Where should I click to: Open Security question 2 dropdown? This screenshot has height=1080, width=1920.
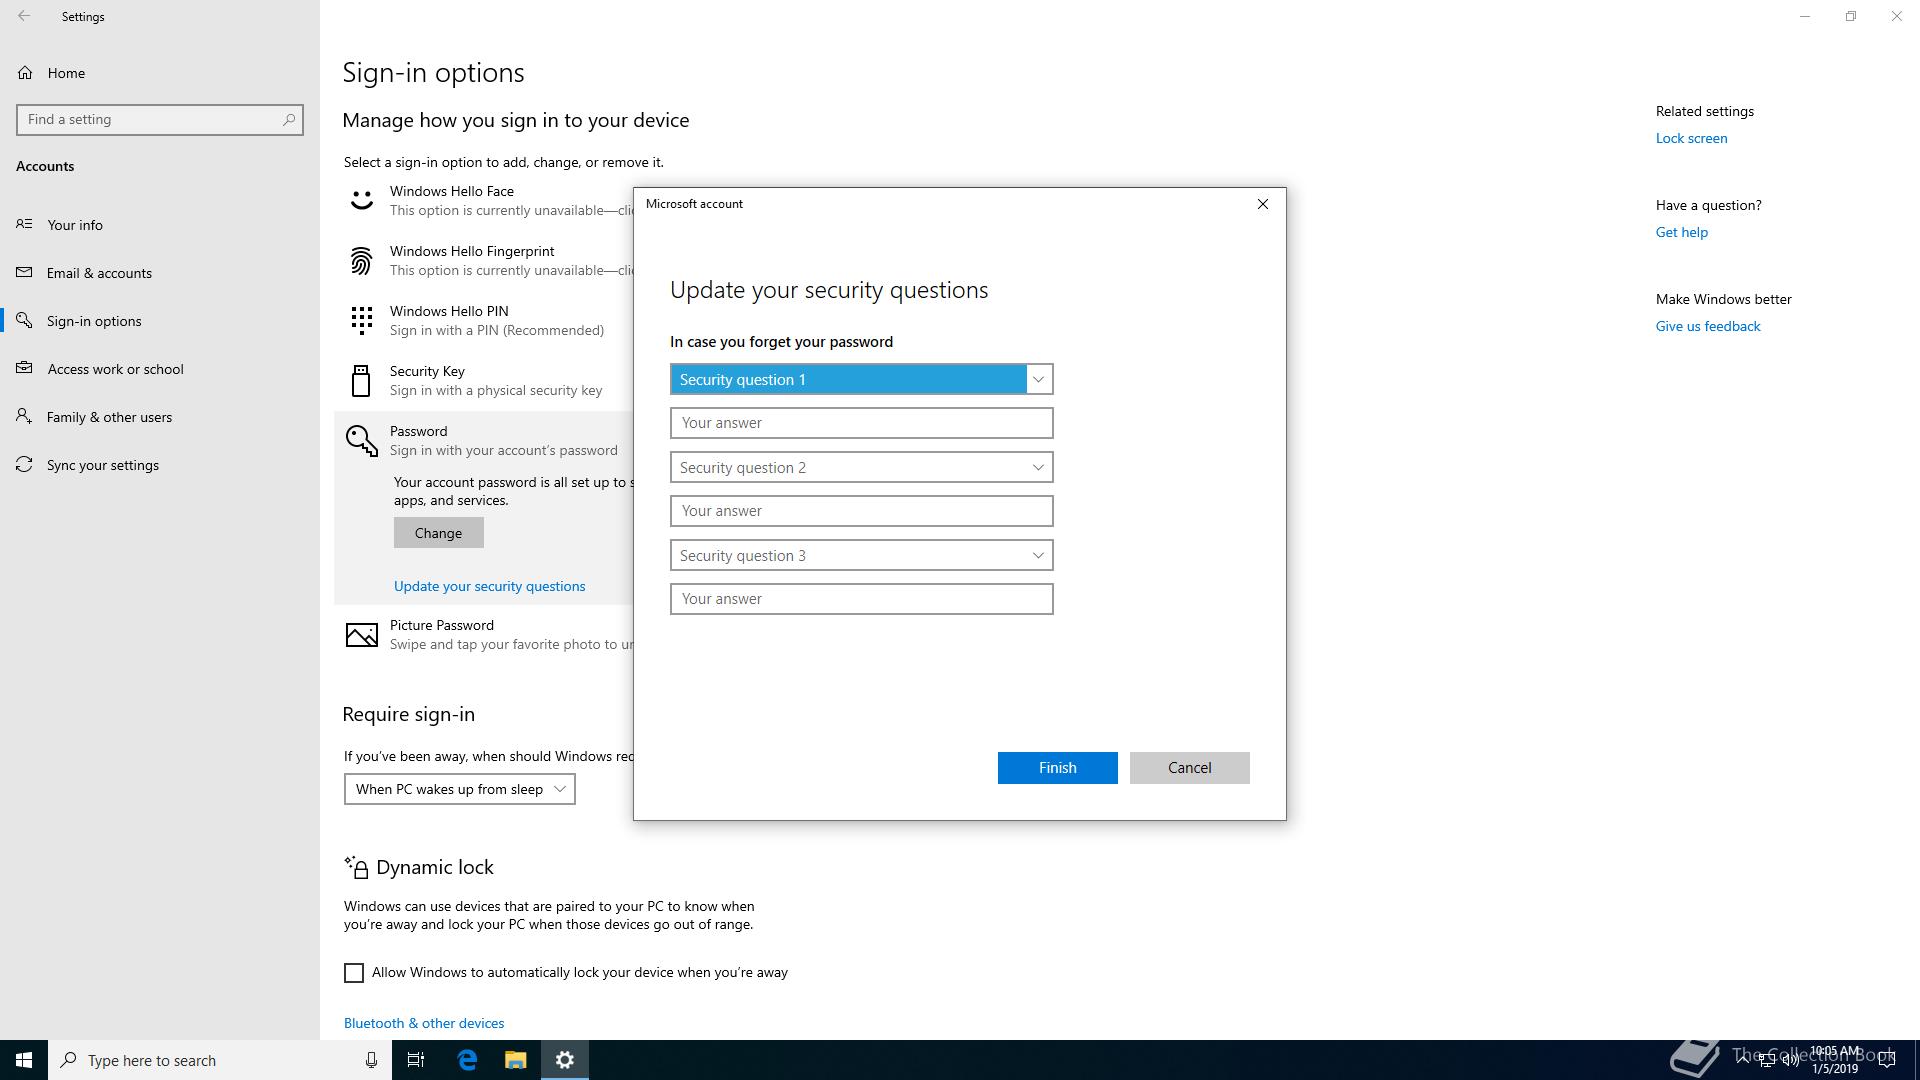(x=861, y=467)
